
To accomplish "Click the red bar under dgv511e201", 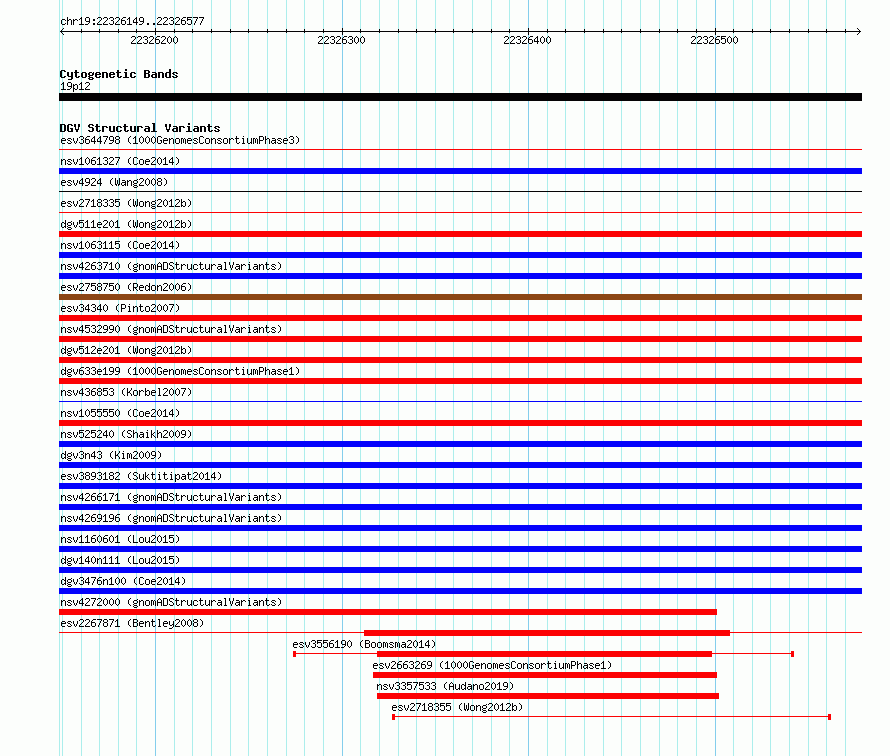I will 460,234.
